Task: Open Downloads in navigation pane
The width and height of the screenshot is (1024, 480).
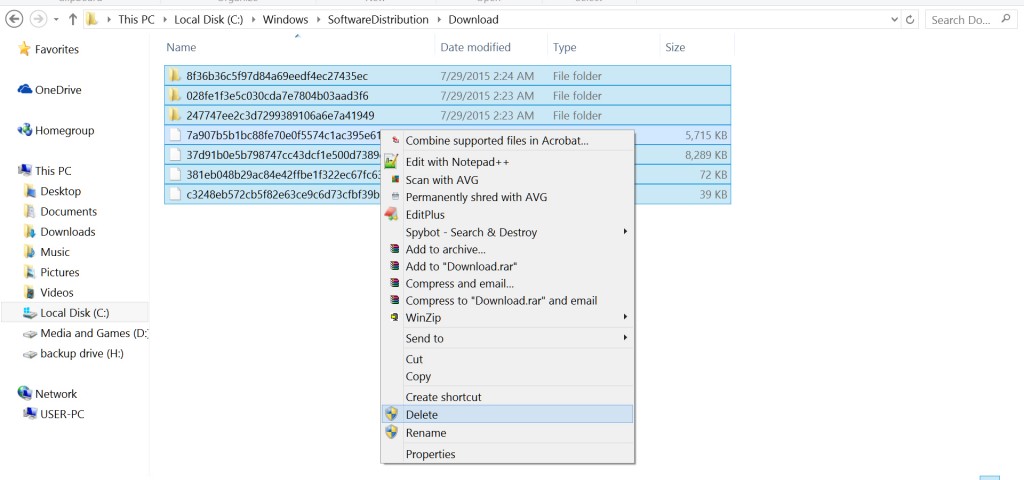Action: [68, 232]
